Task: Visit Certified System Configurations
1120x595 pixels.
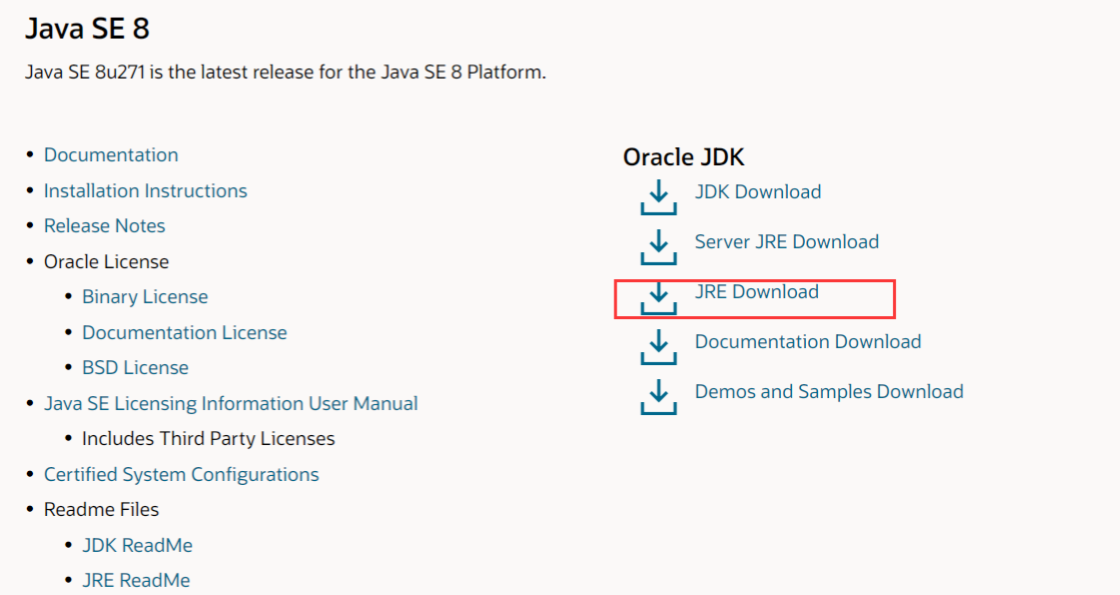Action: (181, 475)
